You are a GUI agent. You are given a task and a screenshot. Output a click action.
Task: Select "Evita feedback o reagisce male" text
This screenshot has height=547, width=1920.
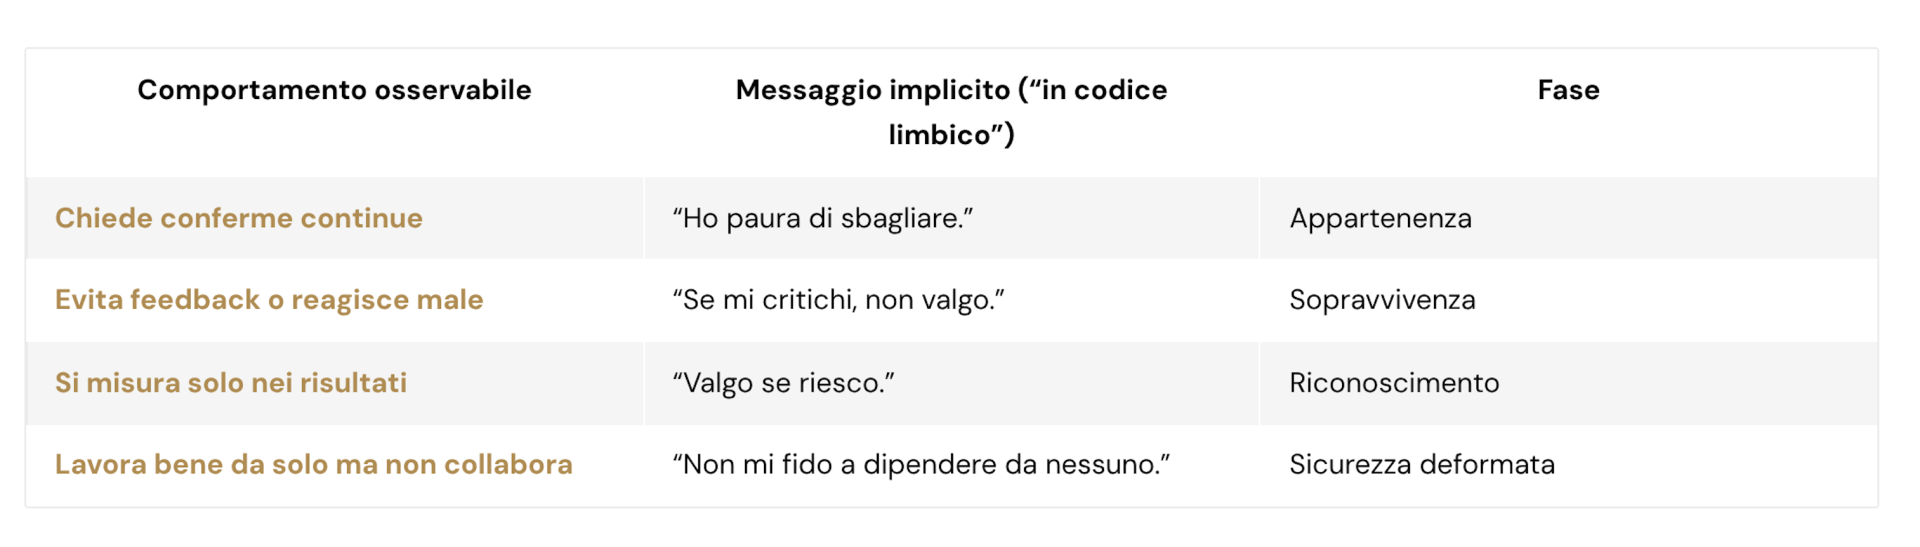click(268, 300)
